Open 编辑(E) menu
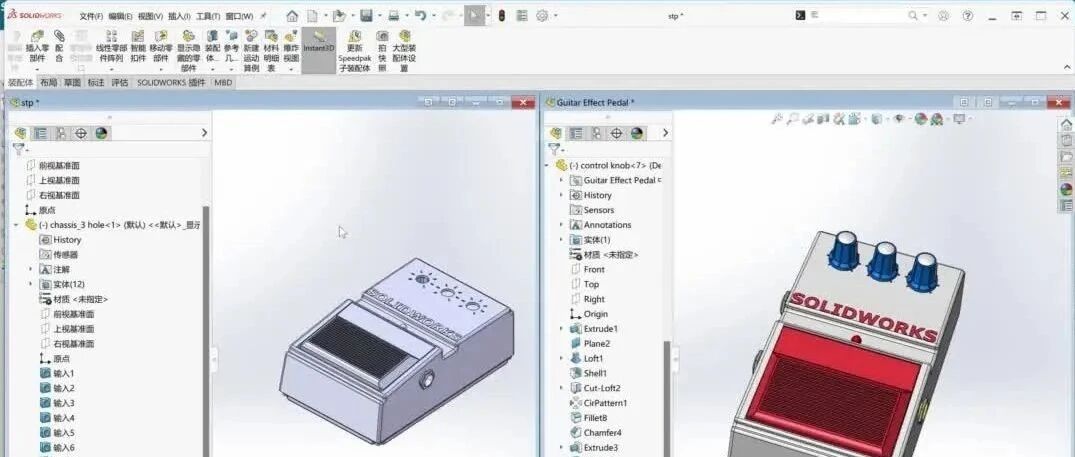 [x=120, y=16]
